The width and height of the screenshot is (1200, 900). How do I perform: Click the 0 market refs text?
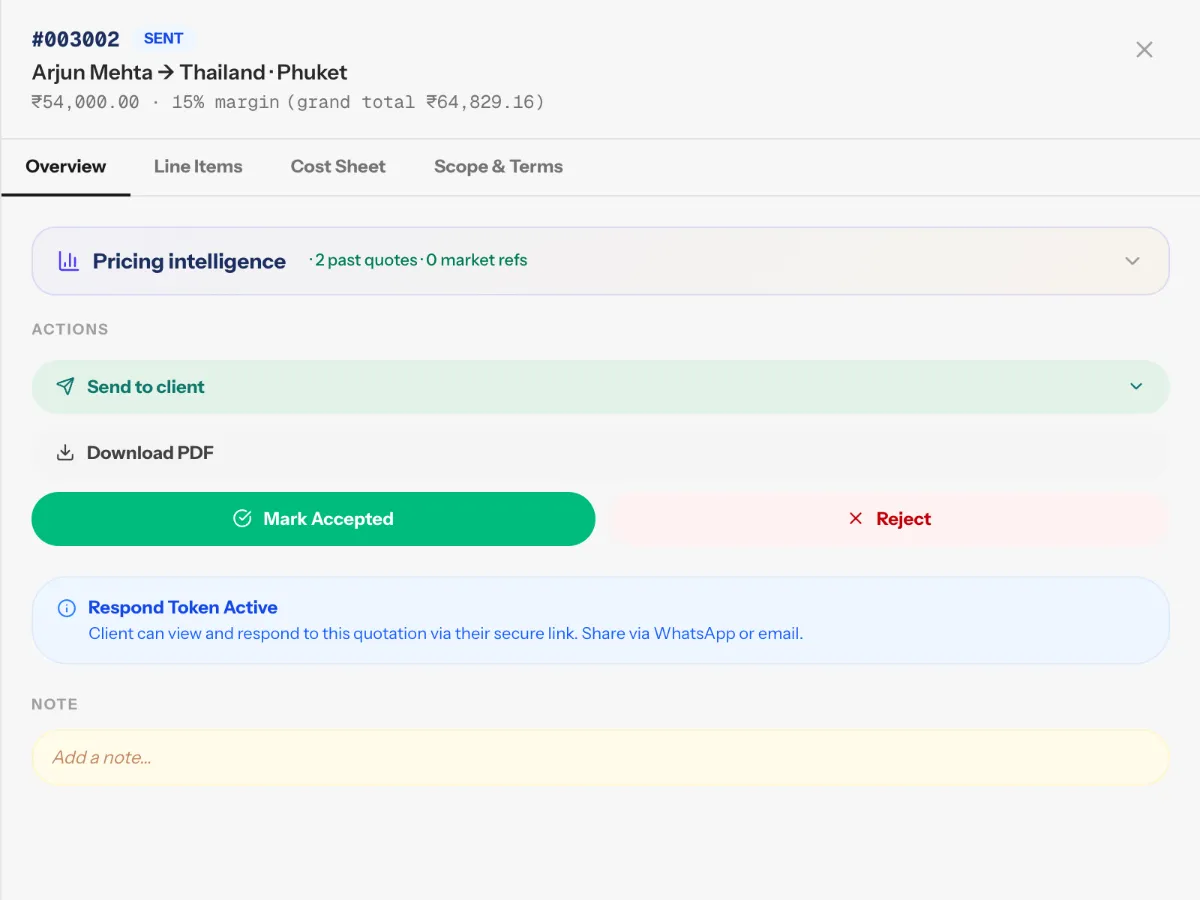477,260
